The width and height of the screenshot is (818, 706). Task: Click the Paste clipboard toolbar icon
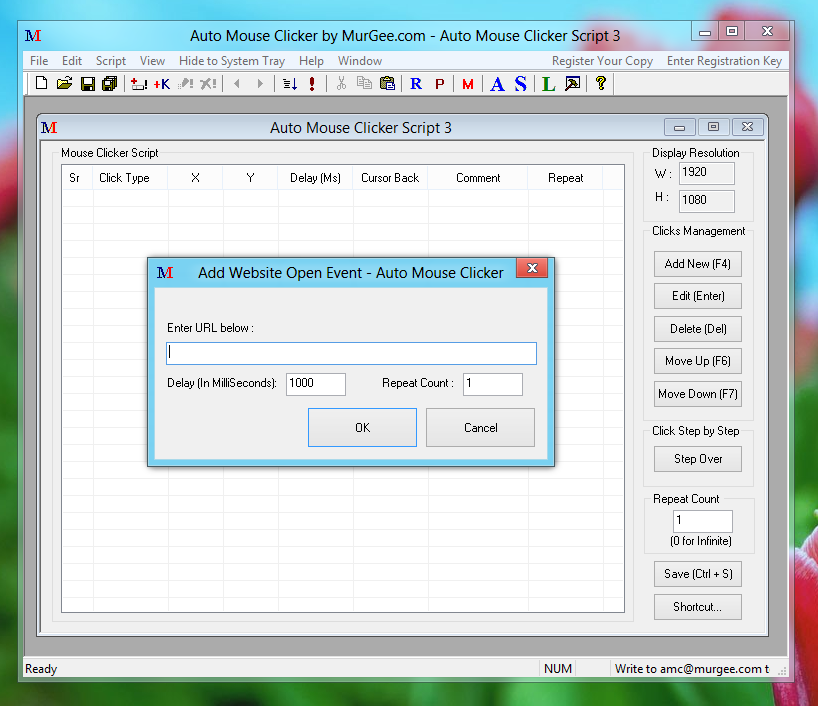pyautogui.click(x=387, y=84)
